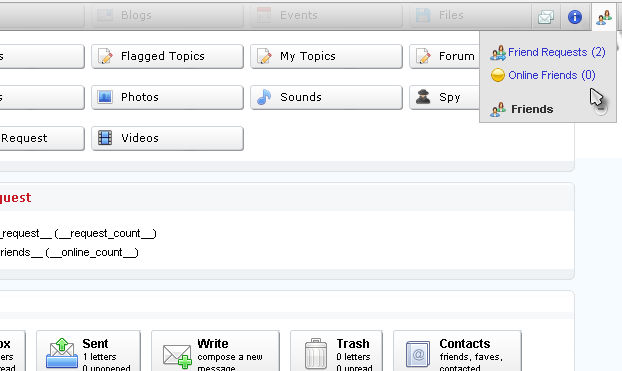Open the Photos button

[167, 97]
